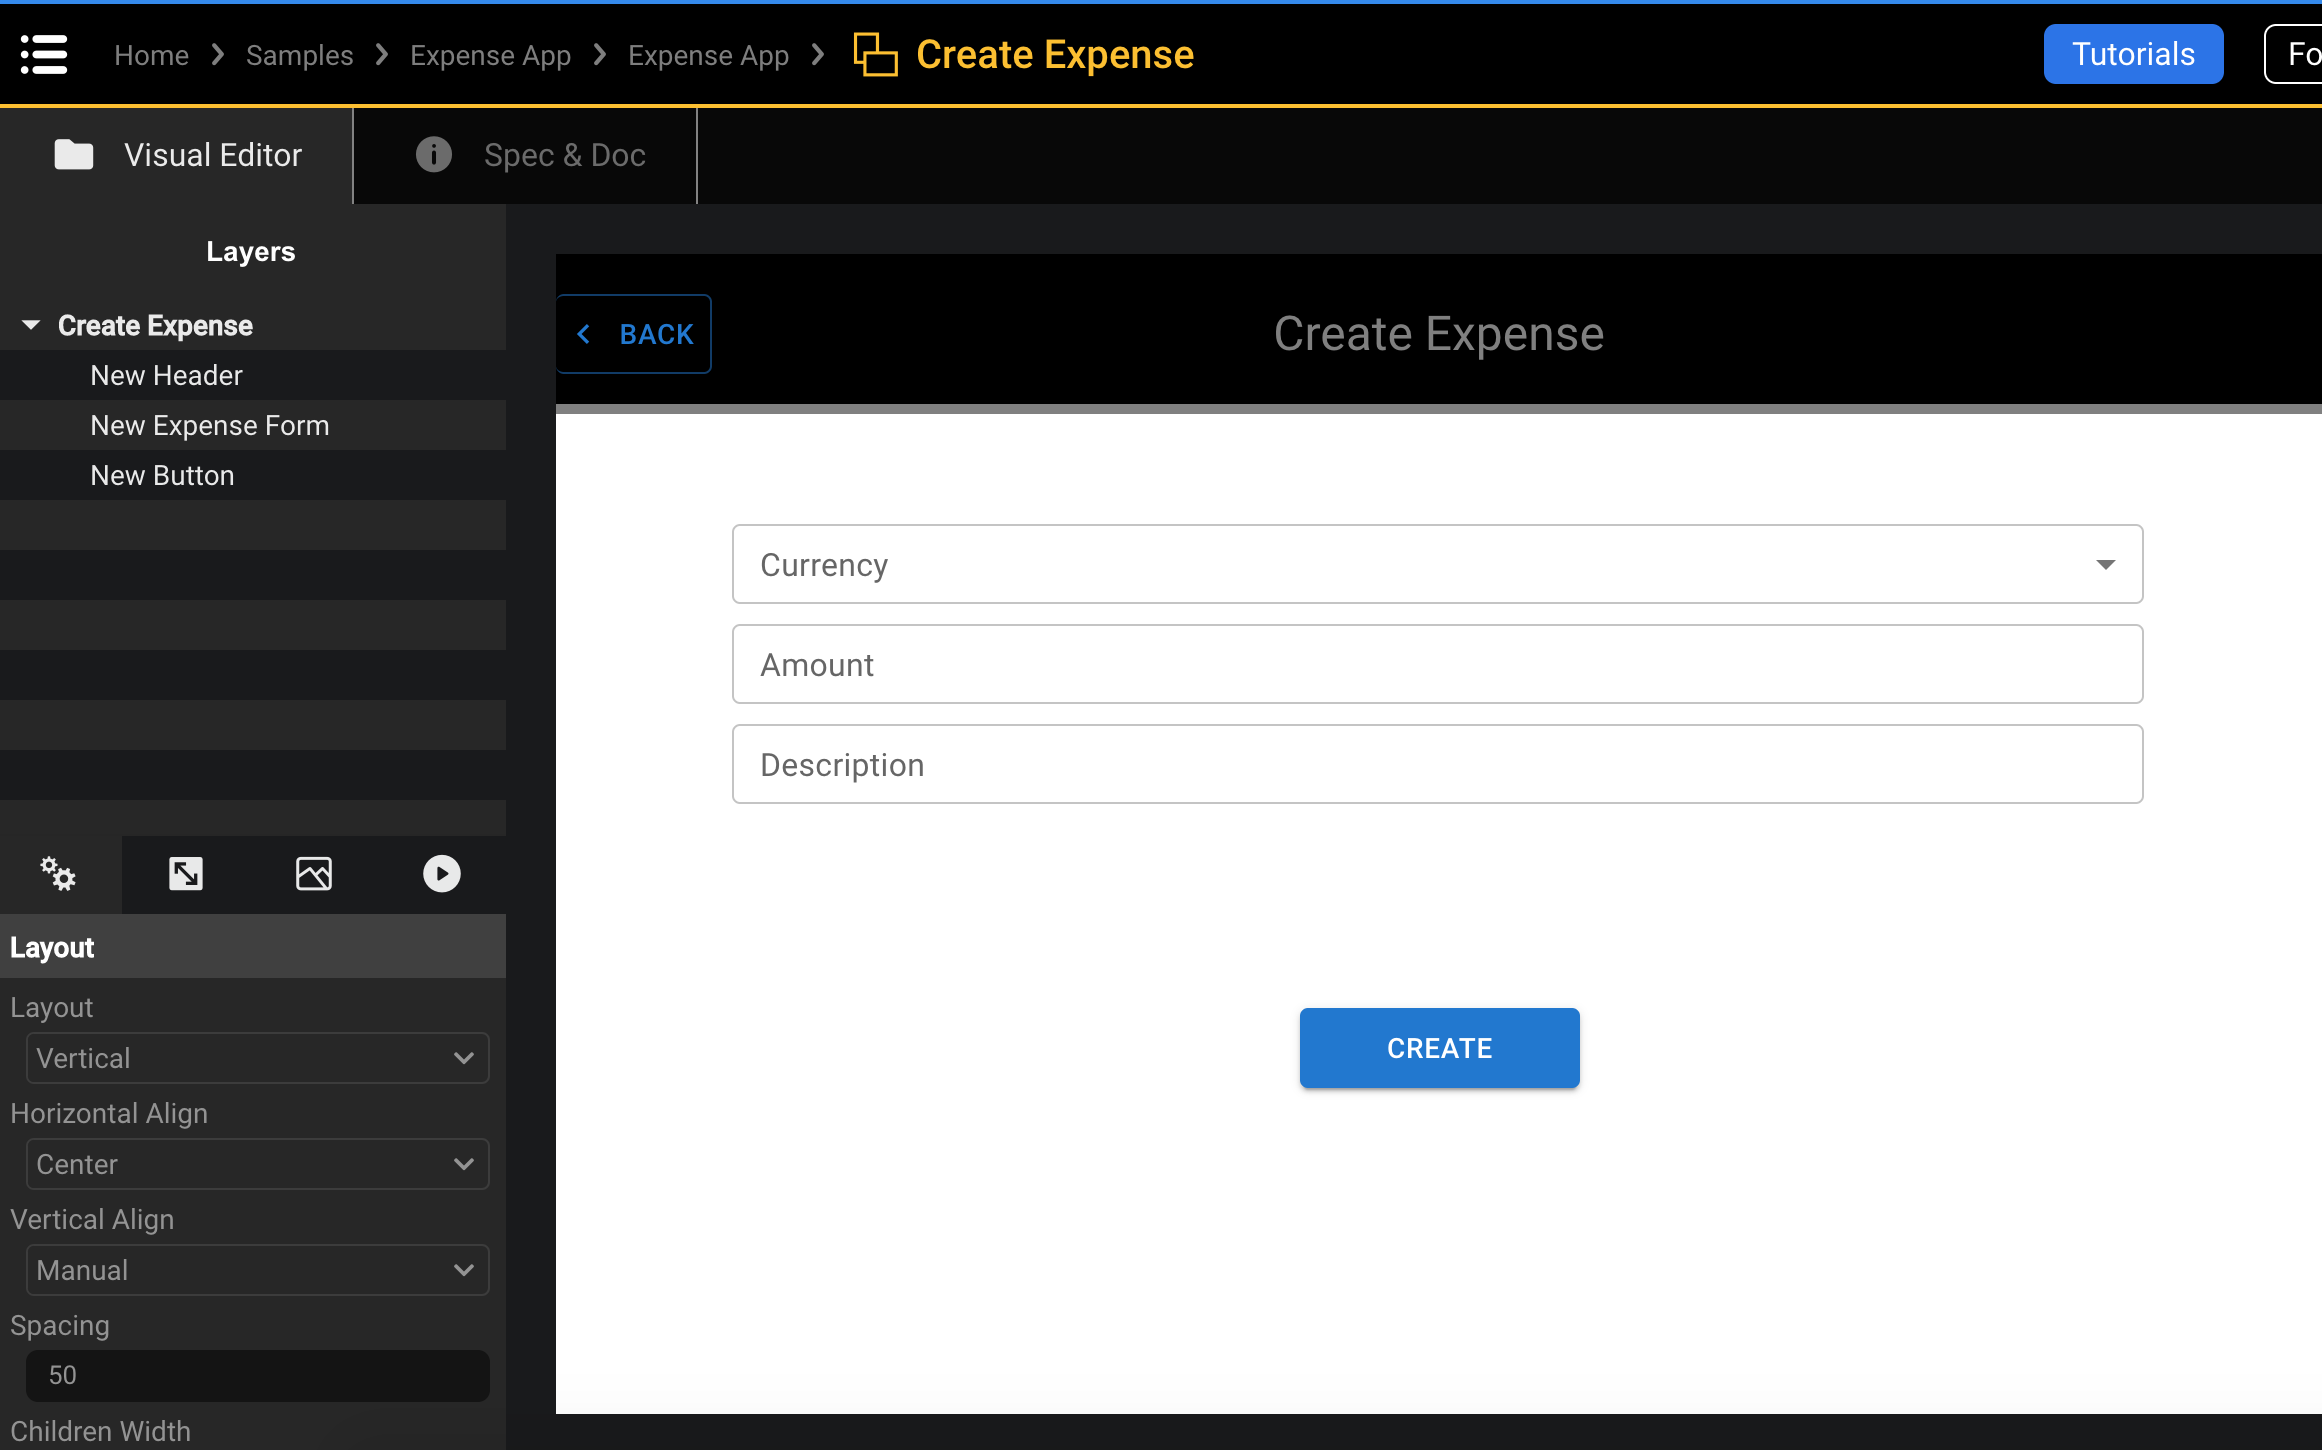Click the Visual Editor folder icon
This screenshot has width=2322, height=1450.
72,155
